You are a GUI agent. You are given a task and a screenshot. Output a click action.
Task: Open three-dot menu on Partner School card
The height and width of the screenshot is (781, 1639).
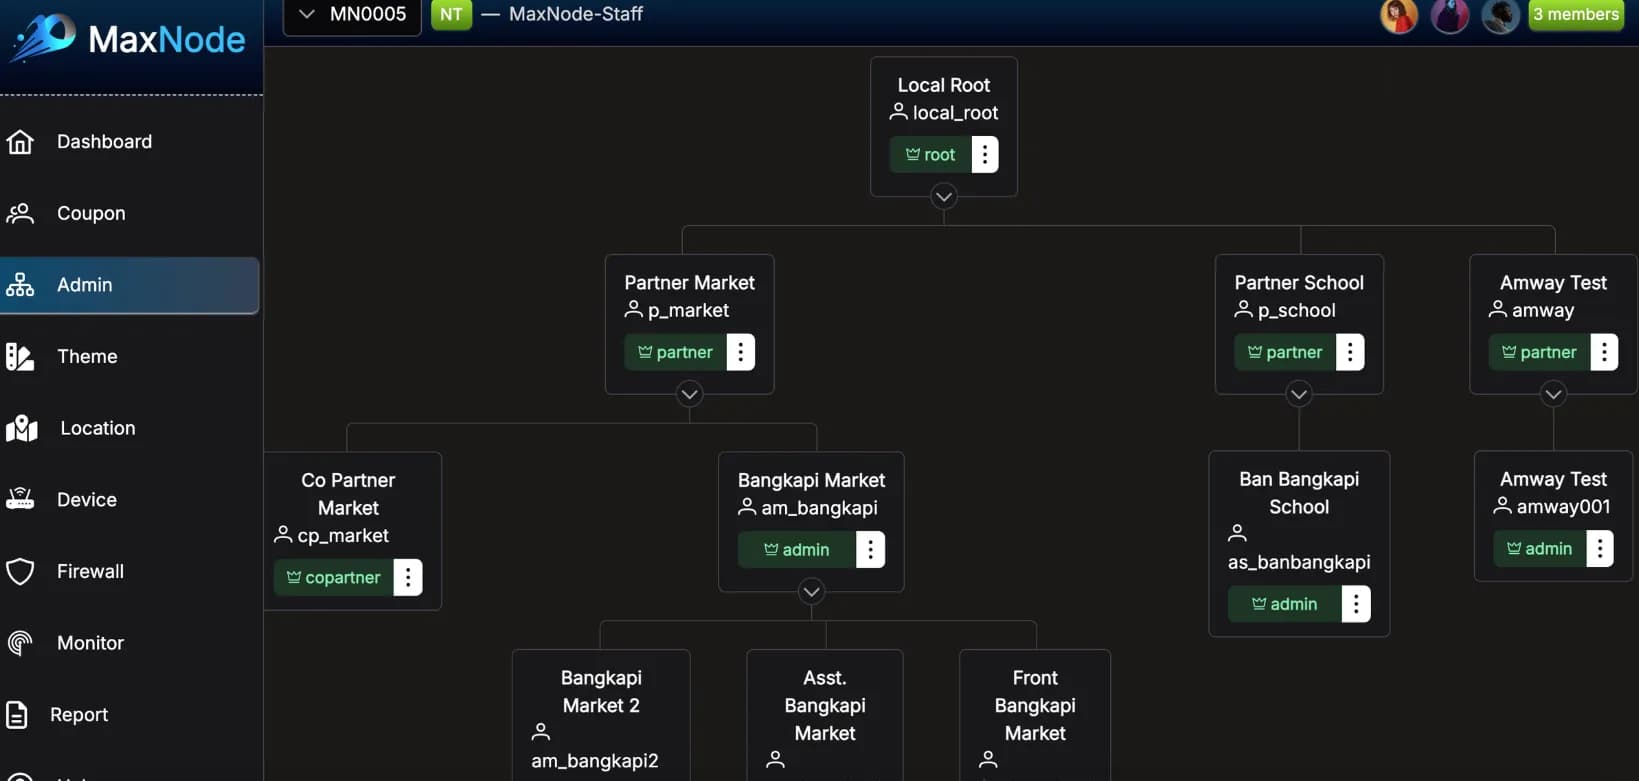[x=1350, y=352]
